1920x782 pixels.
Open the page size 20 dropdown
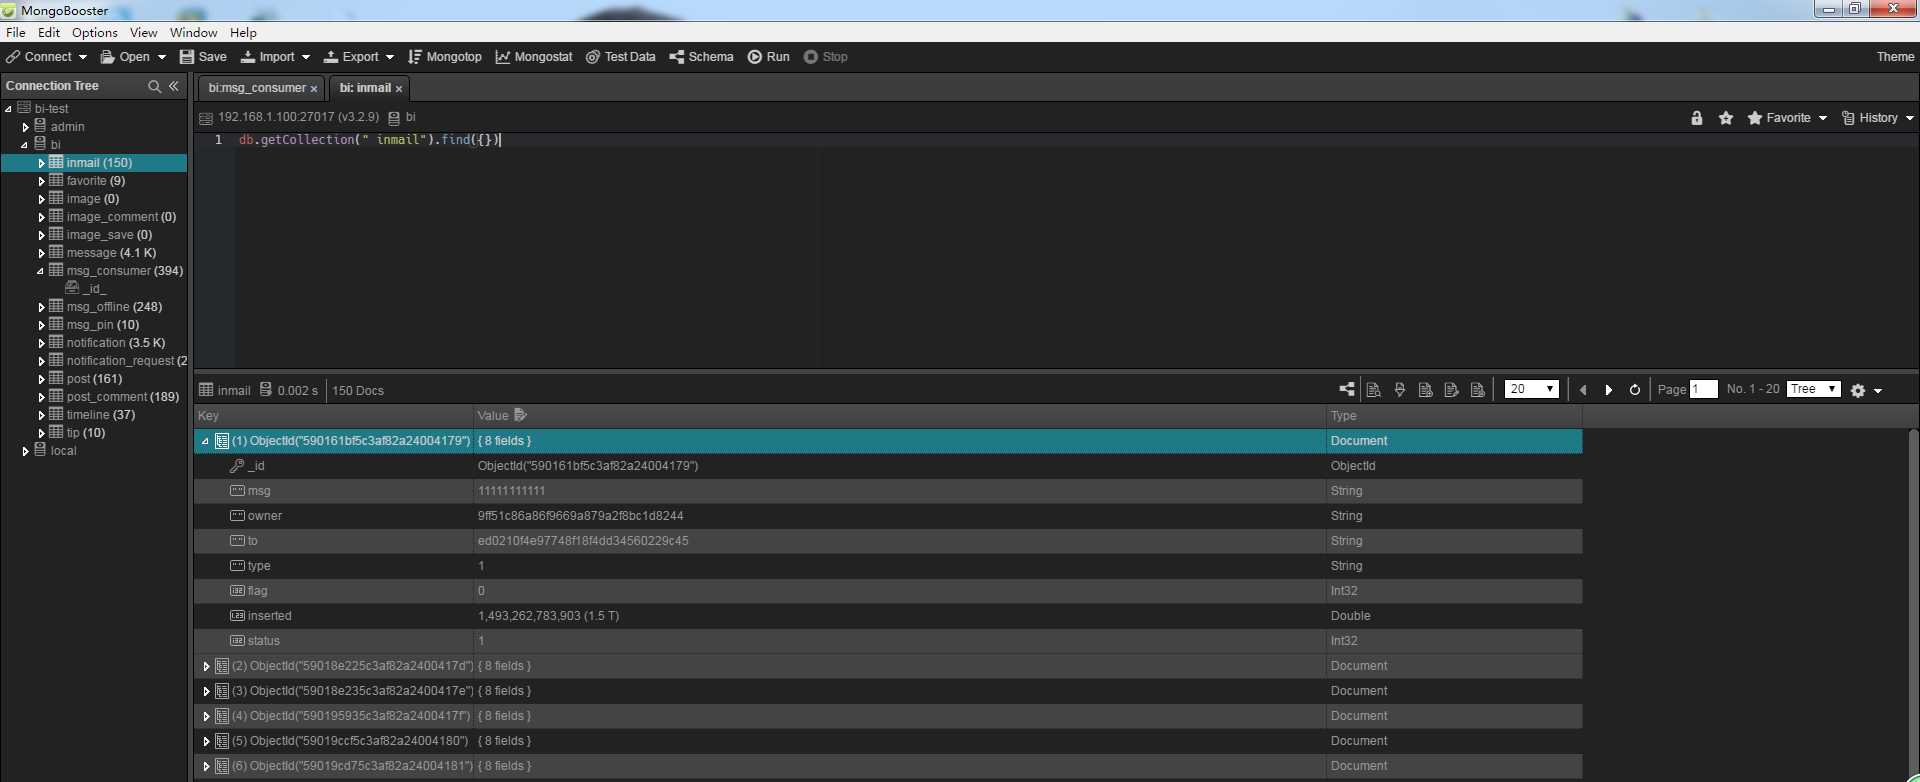click(x=1532, y=389)
